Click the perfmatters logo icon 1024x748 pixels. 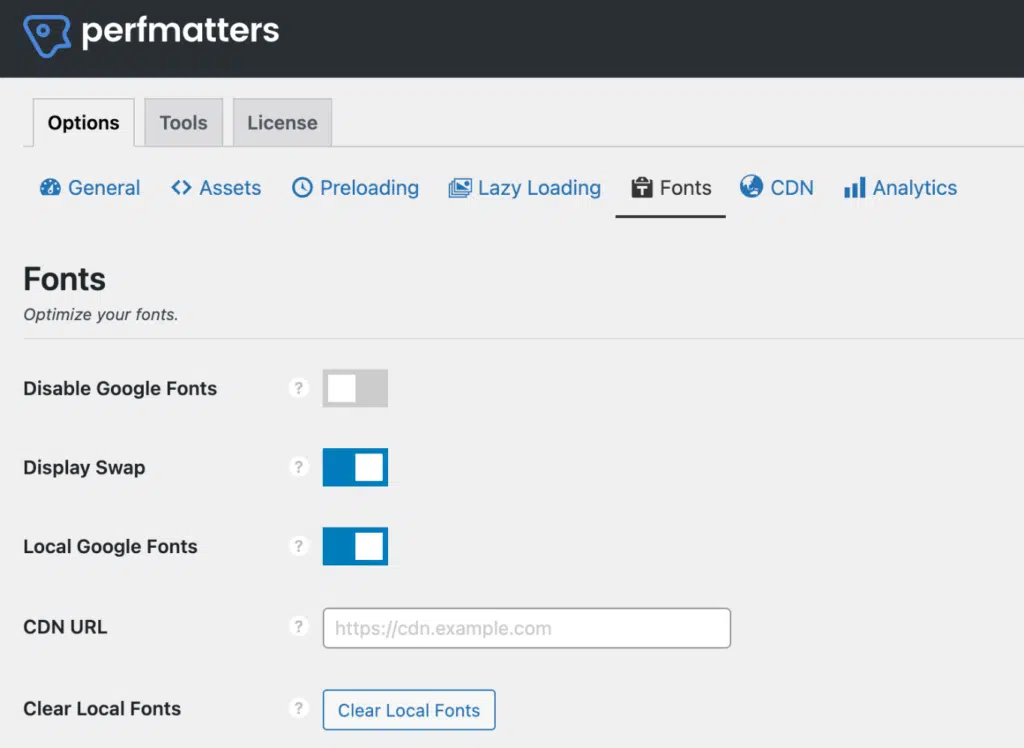pyautogui.click(x=47, y=35)
